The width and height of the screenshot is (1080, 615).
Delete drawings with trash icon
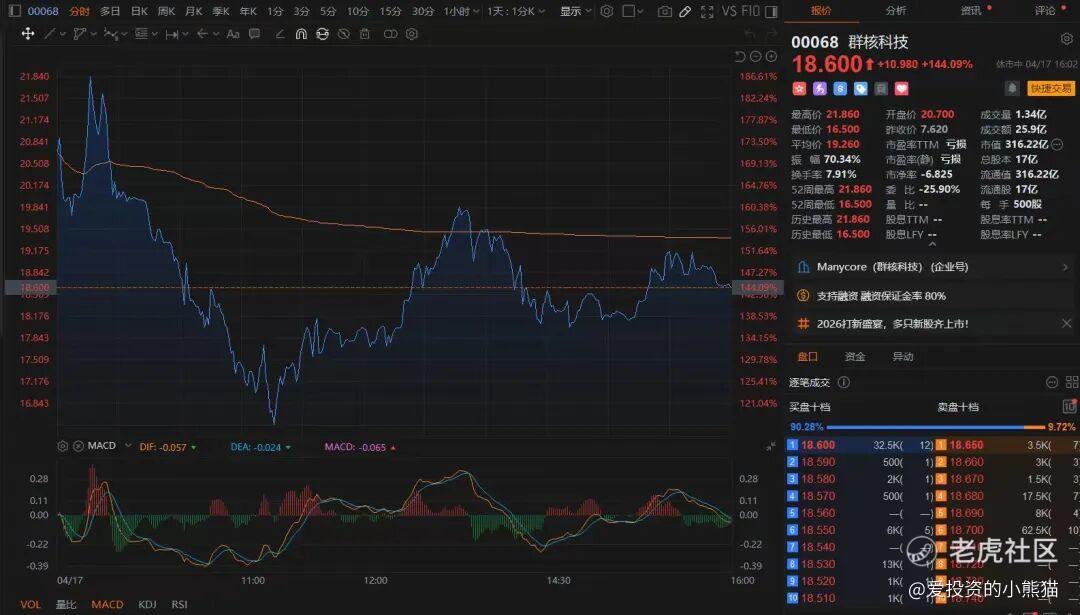point(365,34)
